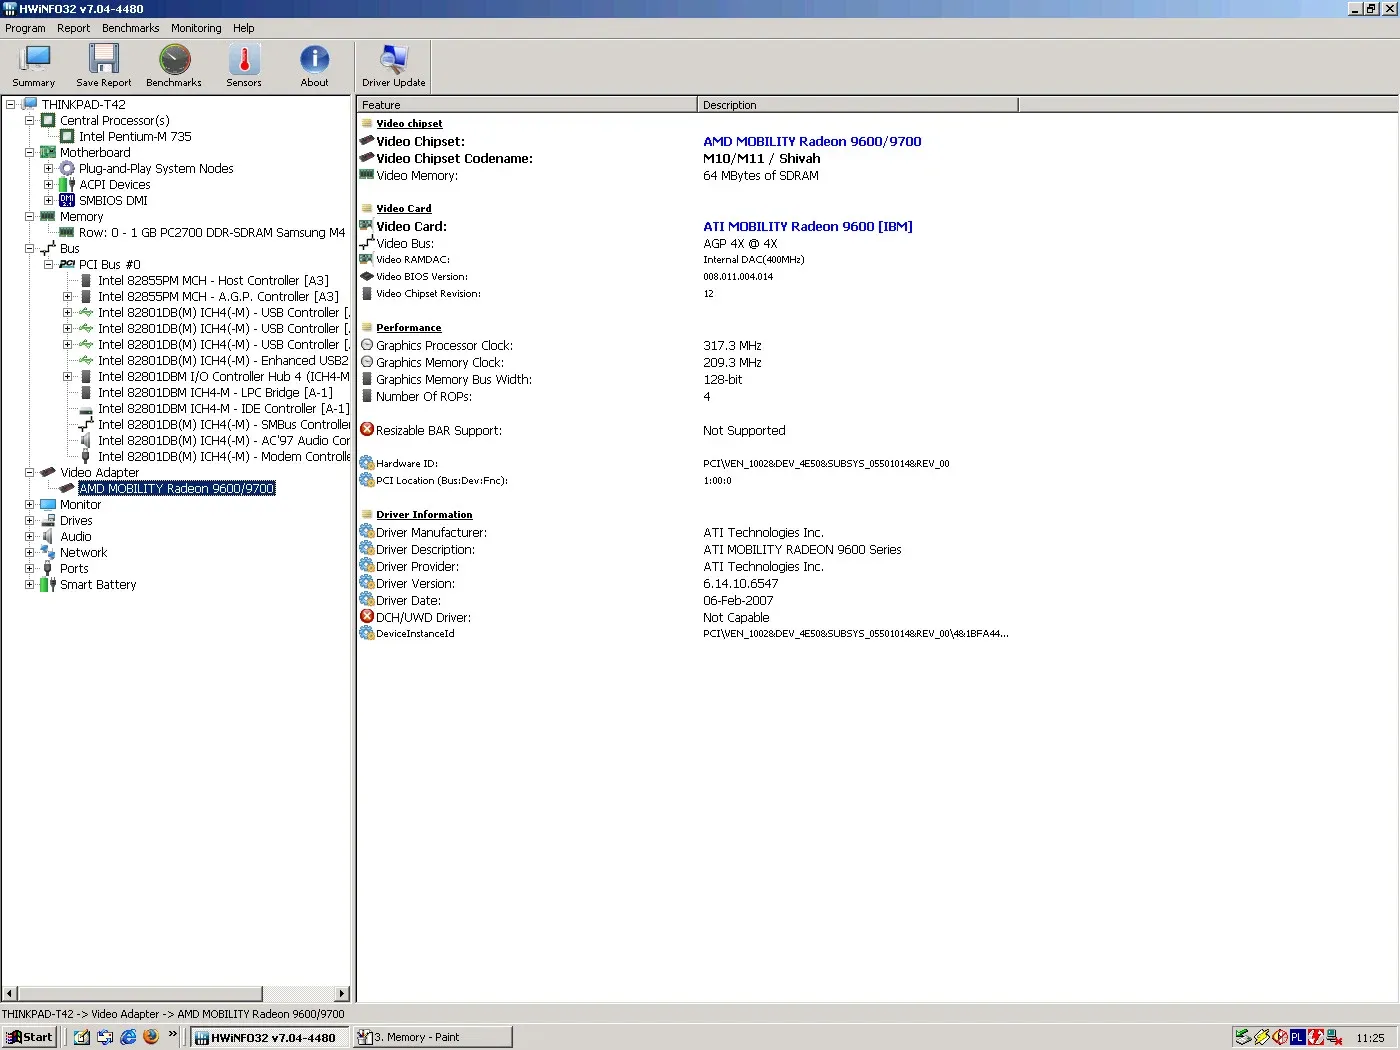Click the Start button

click(x=30, y=1037)
